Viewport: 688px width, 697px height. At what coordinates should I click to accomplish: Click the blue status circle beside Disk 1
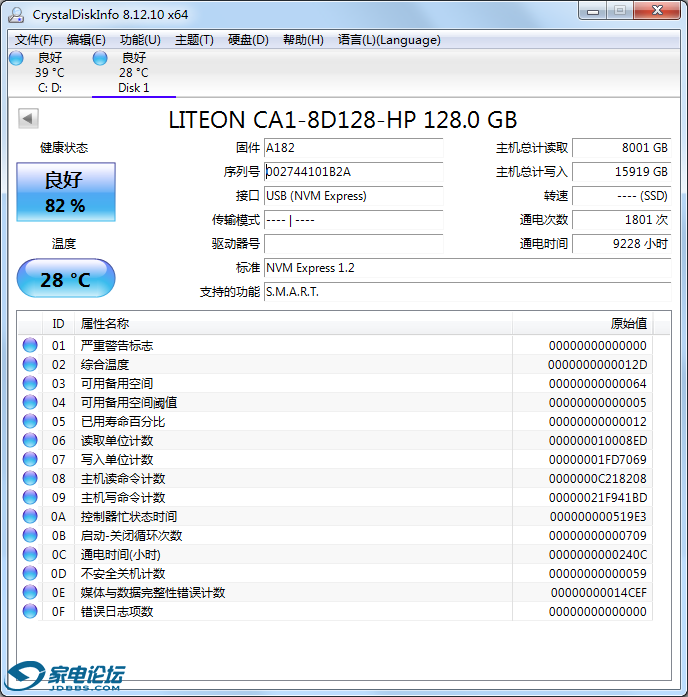pos(100,58)
